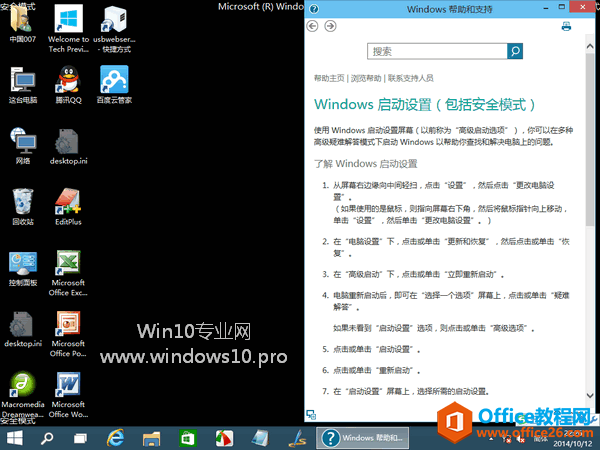Click the help window vertical scrollbar thumb

coord(590,140)
